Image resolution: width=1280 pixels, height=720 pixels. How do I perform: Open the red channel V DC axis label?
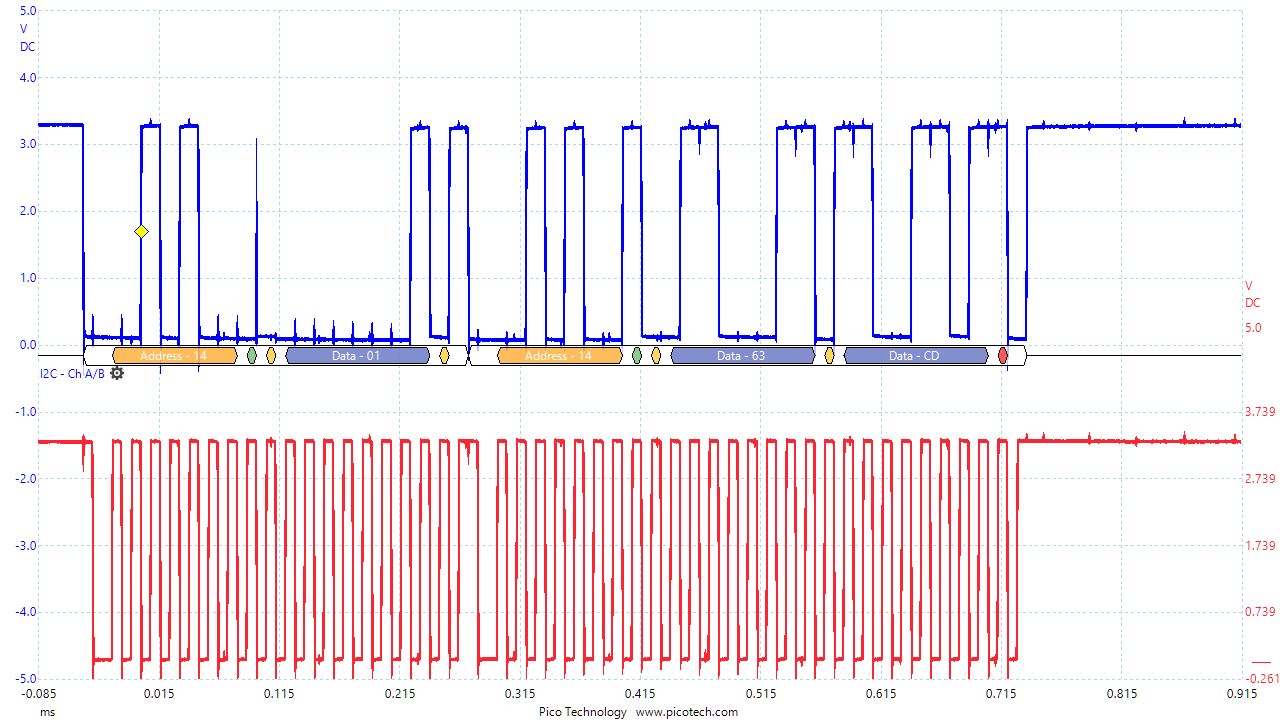pyautogui.click(x=1252, y=294)
